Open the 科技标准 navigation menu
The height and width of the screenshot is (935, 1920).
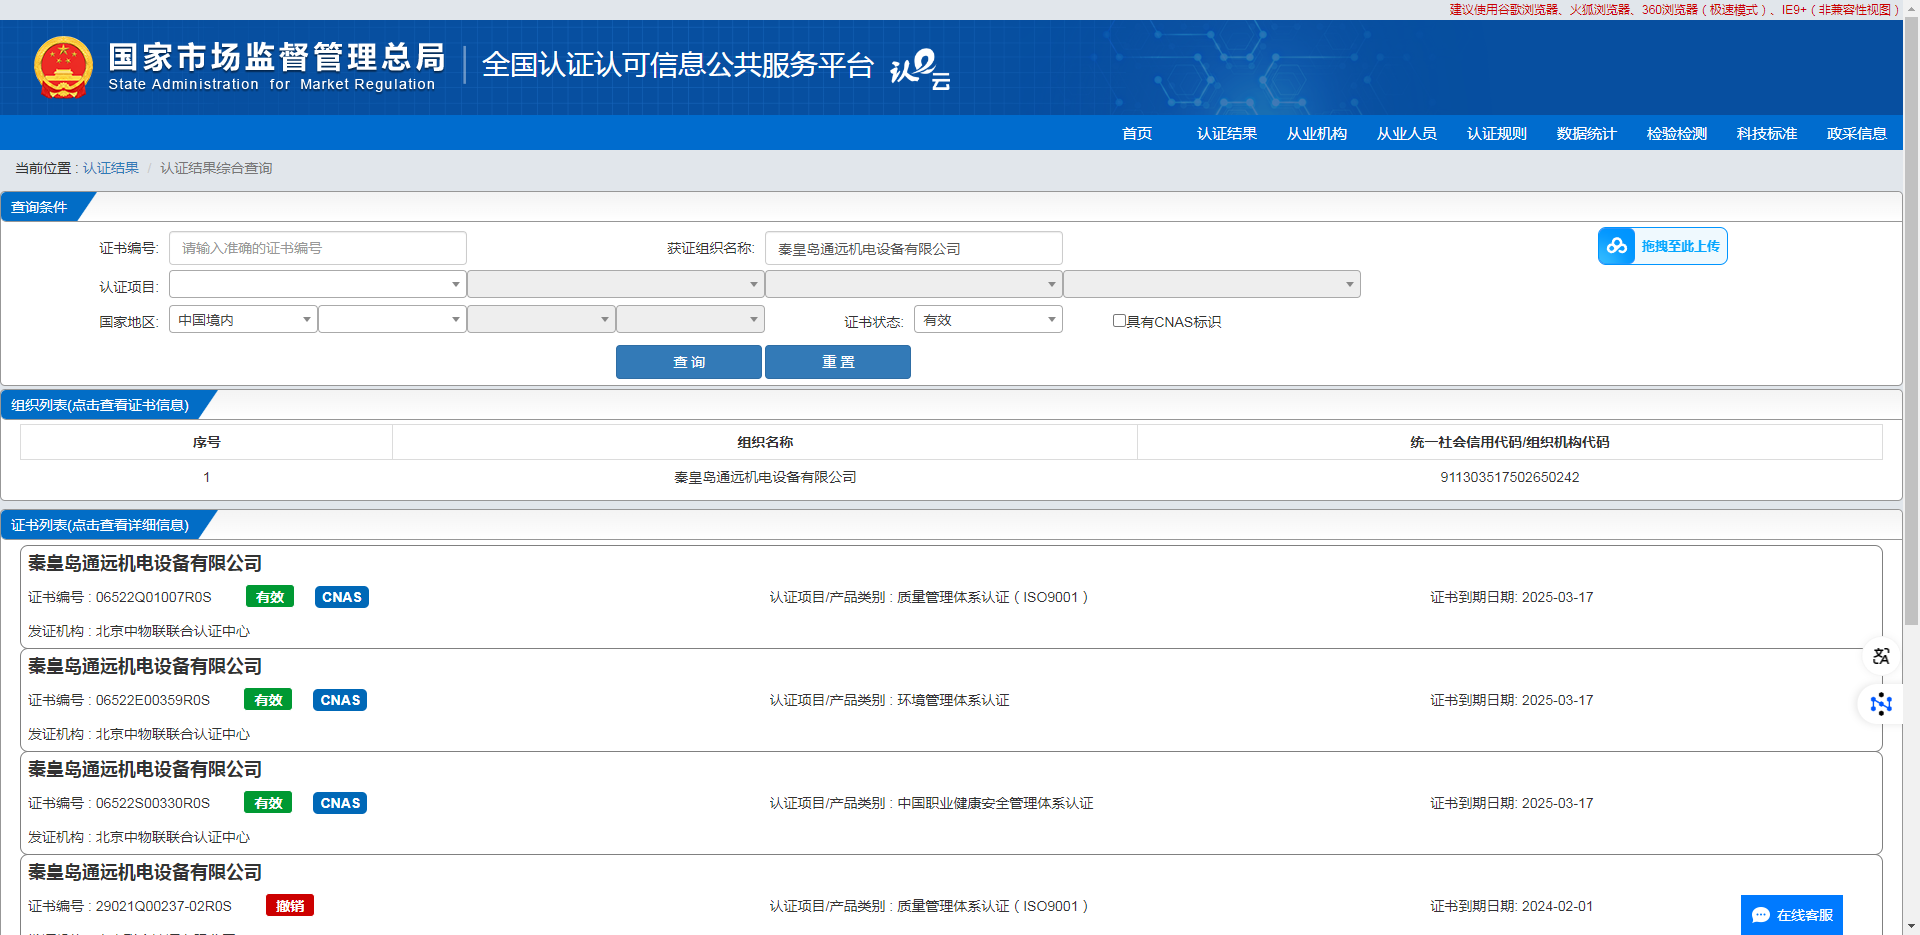(x=1767, y=134)
